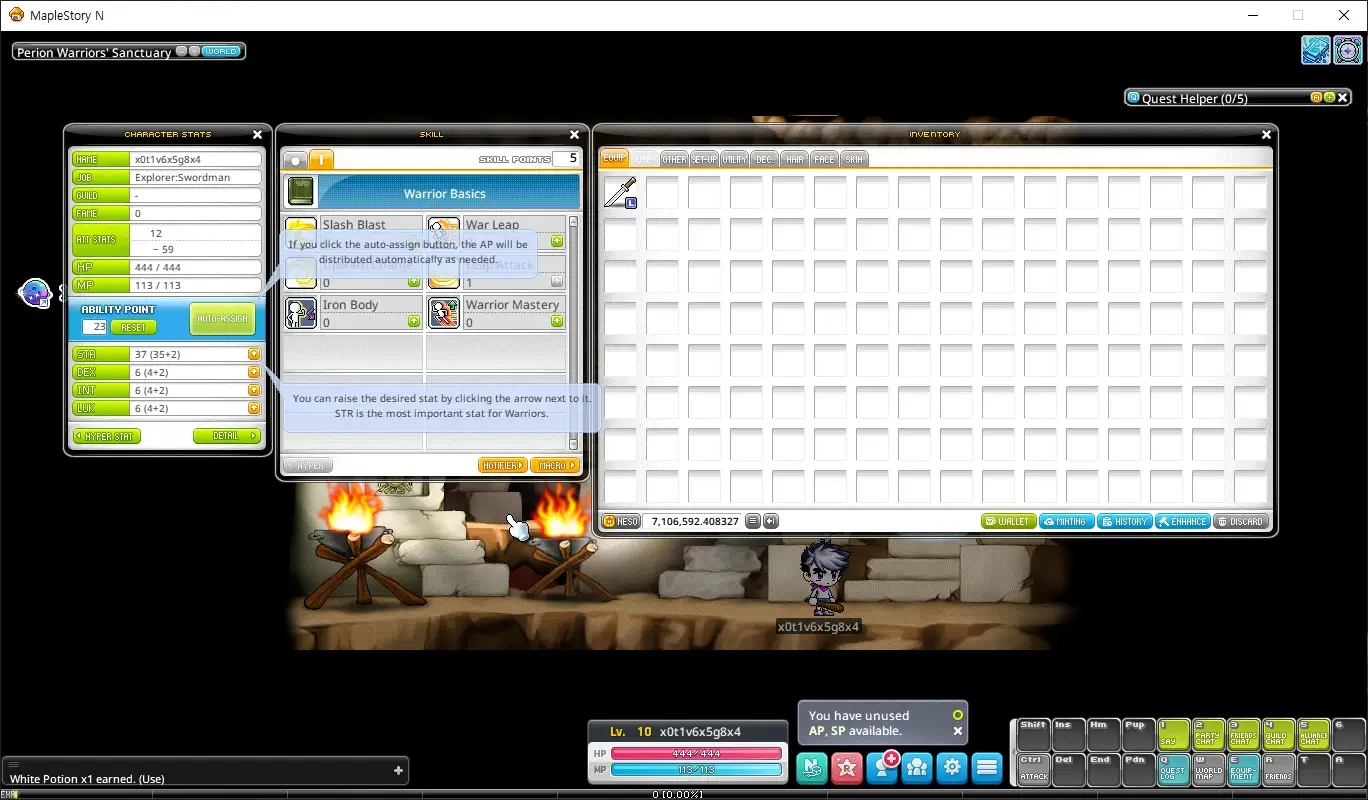Open the settings gear icon
Image resolution: width=1368 pixels, height=800 pixels.
[952, 767]
